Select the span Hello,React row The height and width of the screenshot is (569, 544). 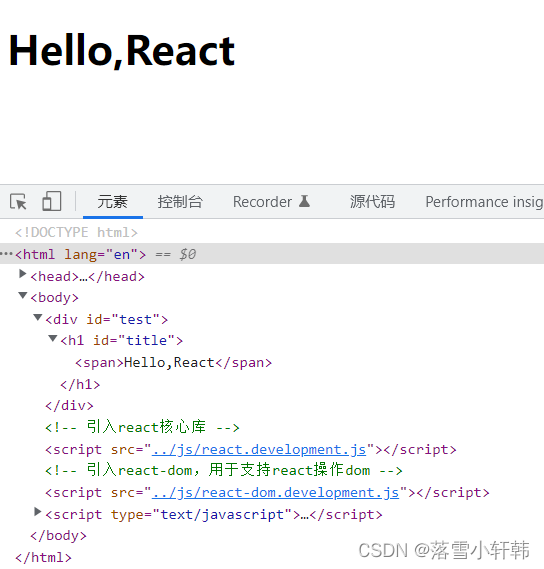(x=173, y=363)
